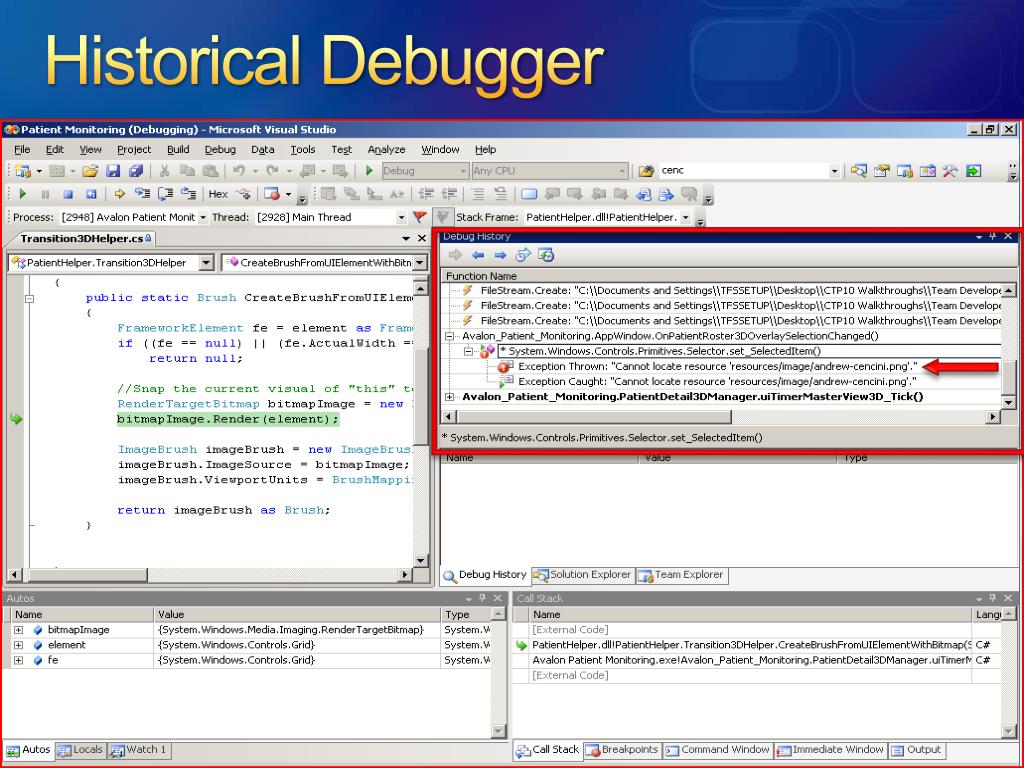Screen dimensions: 1024x768
Task: Collapse the OnPatientRoster3DOverlaySelectionChanged tree node
Action: click(x=449, y=336)
